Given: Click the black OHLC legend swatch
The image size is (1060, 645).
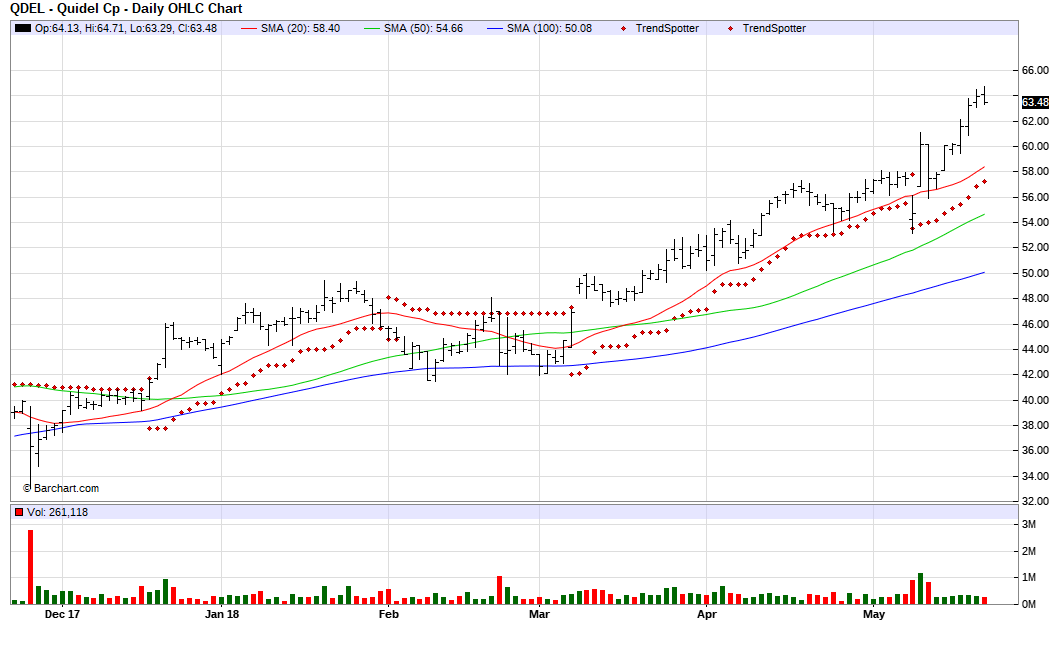Looking at the screenshot, I should coord(23,28).
